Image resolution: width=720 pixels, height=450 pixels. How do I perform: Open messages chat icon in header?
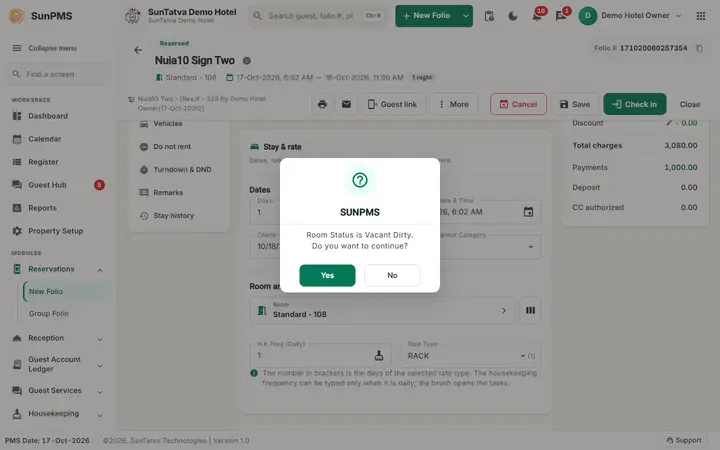click(561, 17)
